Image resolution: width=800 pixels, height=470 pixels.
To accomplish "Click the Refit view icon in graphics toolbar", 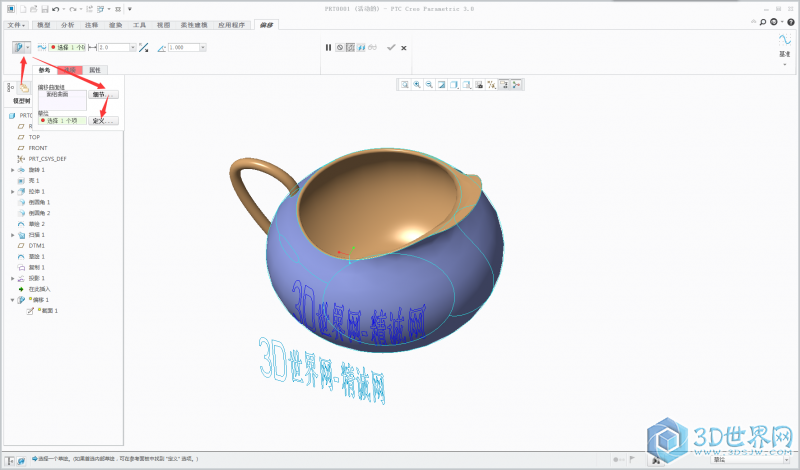I will pyautogui.click(x=405, y=85).
